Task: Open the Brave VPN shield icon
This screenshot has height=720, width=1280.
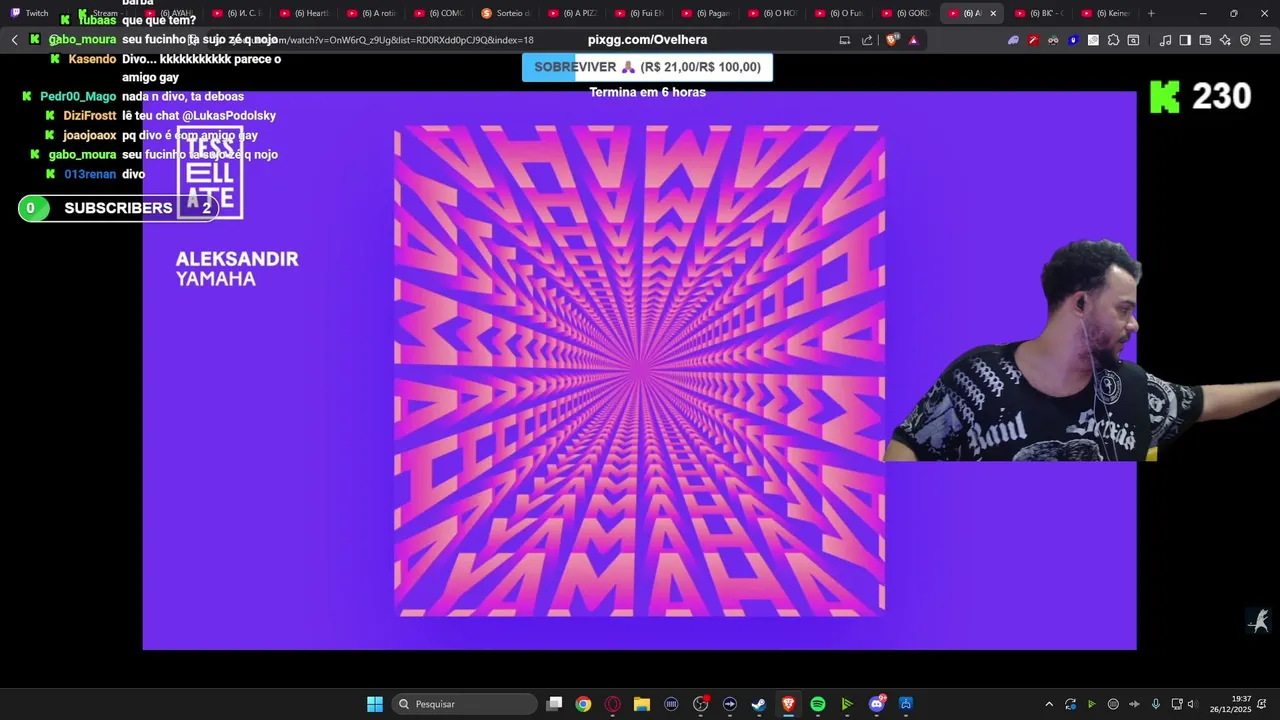Action: pos(1245,40)
